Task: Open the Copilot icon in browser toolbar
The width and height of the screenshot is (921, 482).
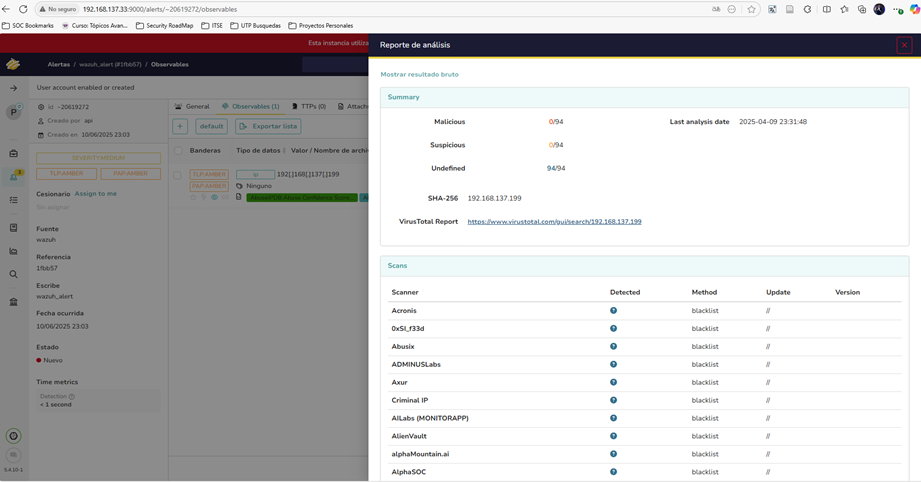Action: (914, 9)
